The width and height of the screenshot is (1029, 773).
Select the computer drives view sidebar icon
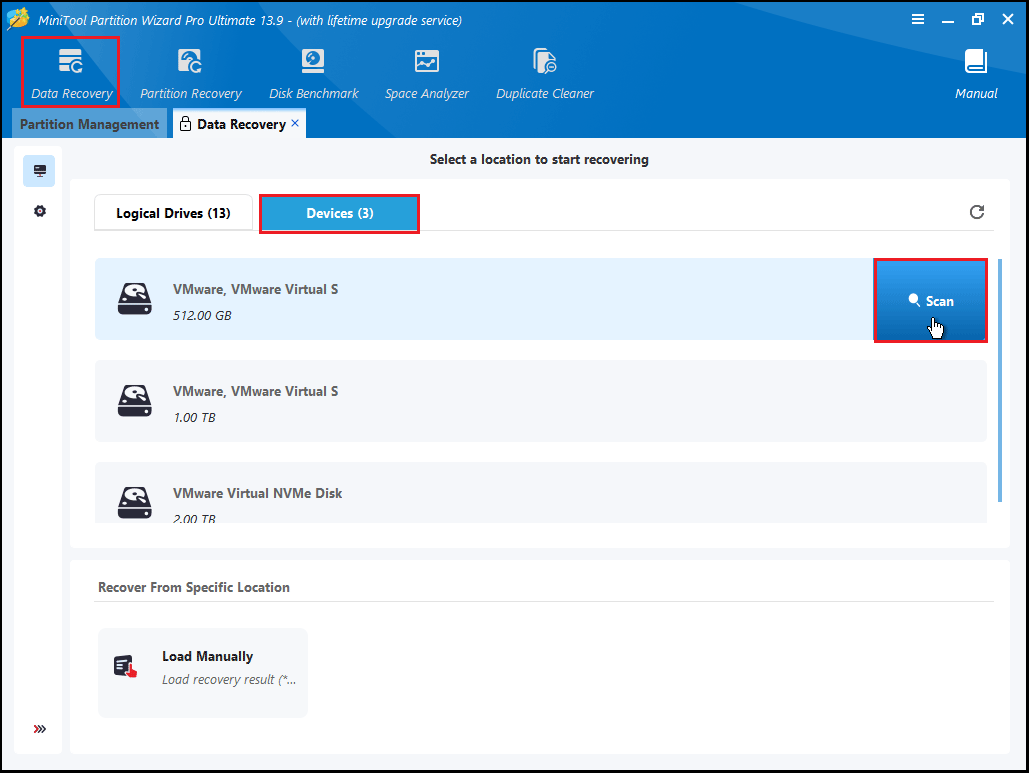[x=39, y=171]
